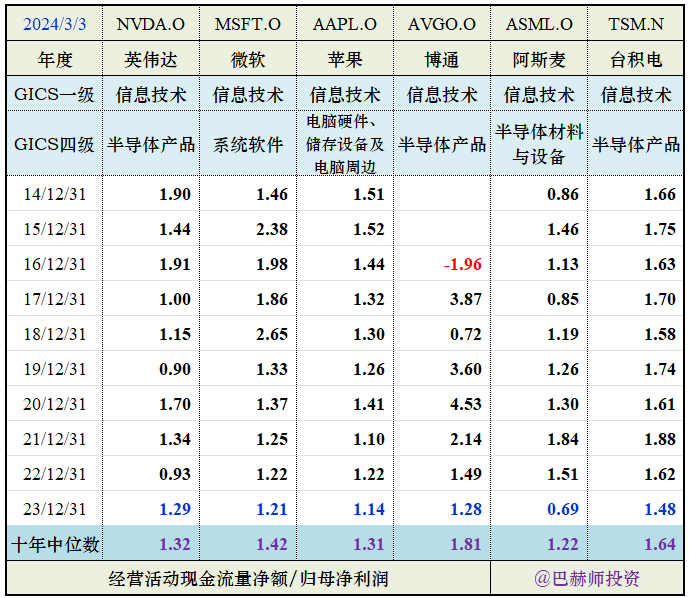Image resolution: width=689 pixels, height=598 pixels.
Task: Select the AVGO.O ticker header
Action: point(442,24)
